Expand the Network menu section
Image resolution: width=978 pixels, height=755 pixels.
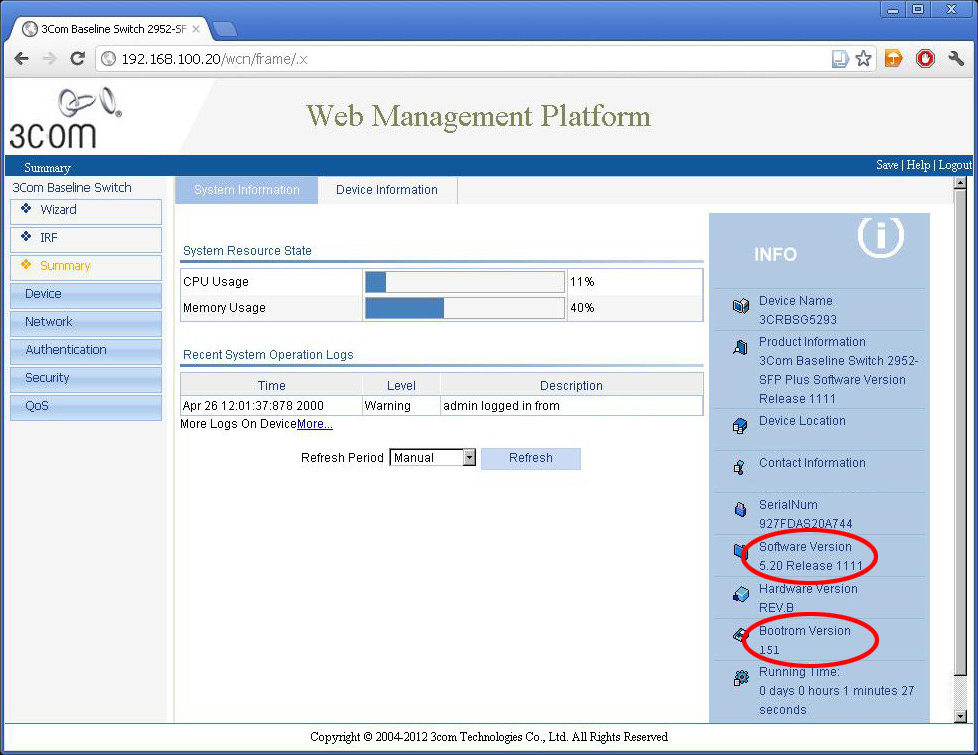tap(86, 323)
